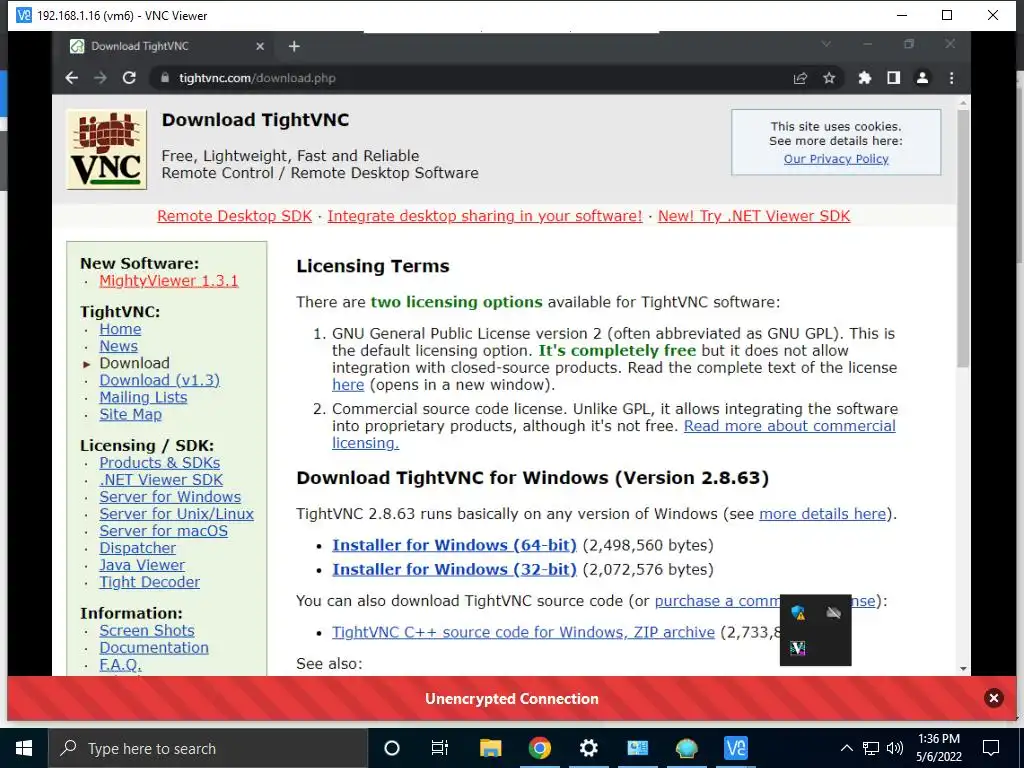Download TightVNC C++ source code ZIP archive

(523, 632)
